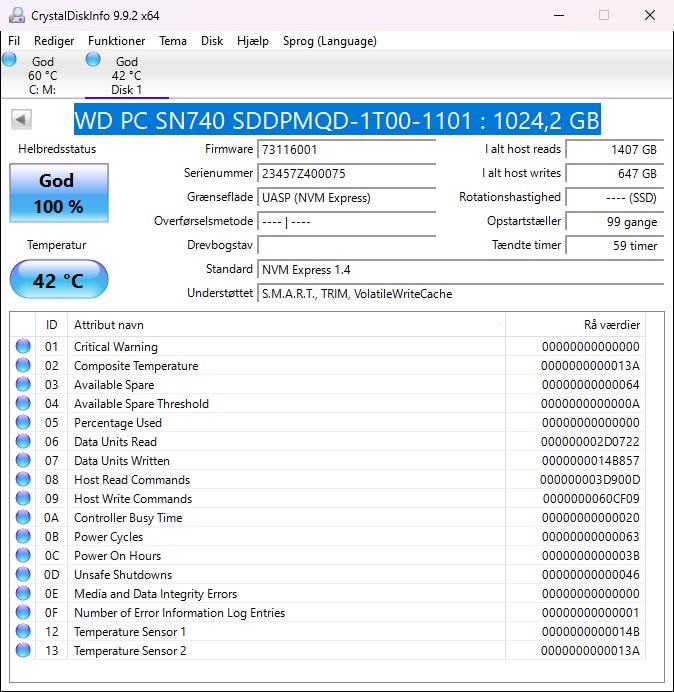Minimize the CrystalDiskInfo window
This screenshot has height=692, width=674.
coord(559,15)
